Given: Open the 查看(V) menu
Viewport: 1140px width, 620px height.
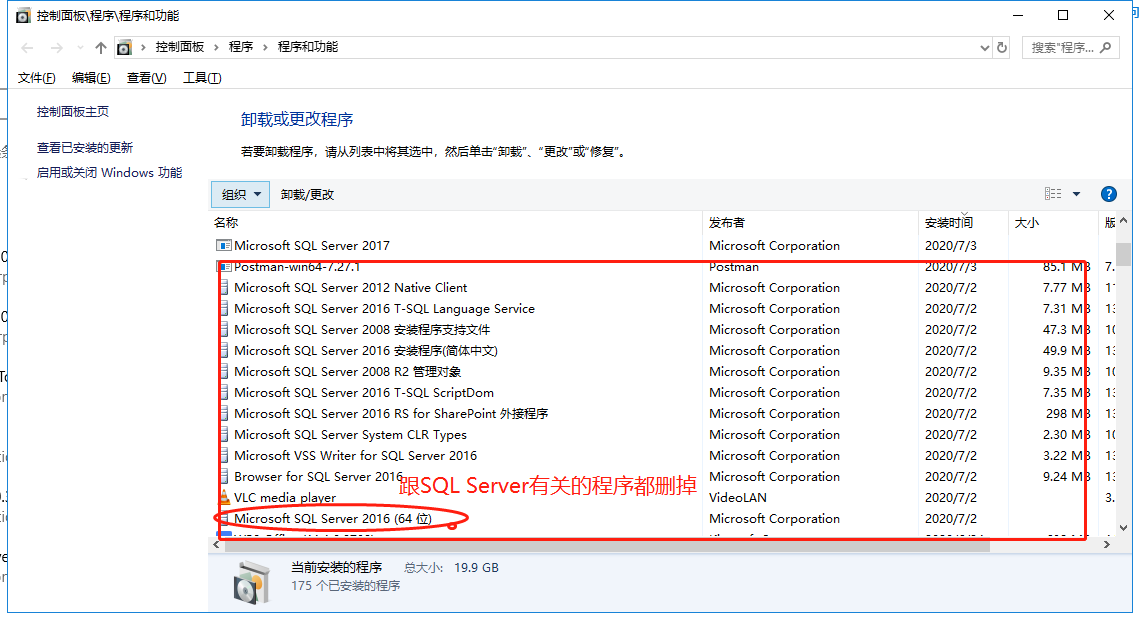Looking at the screenshot, I should click(146, 78).
